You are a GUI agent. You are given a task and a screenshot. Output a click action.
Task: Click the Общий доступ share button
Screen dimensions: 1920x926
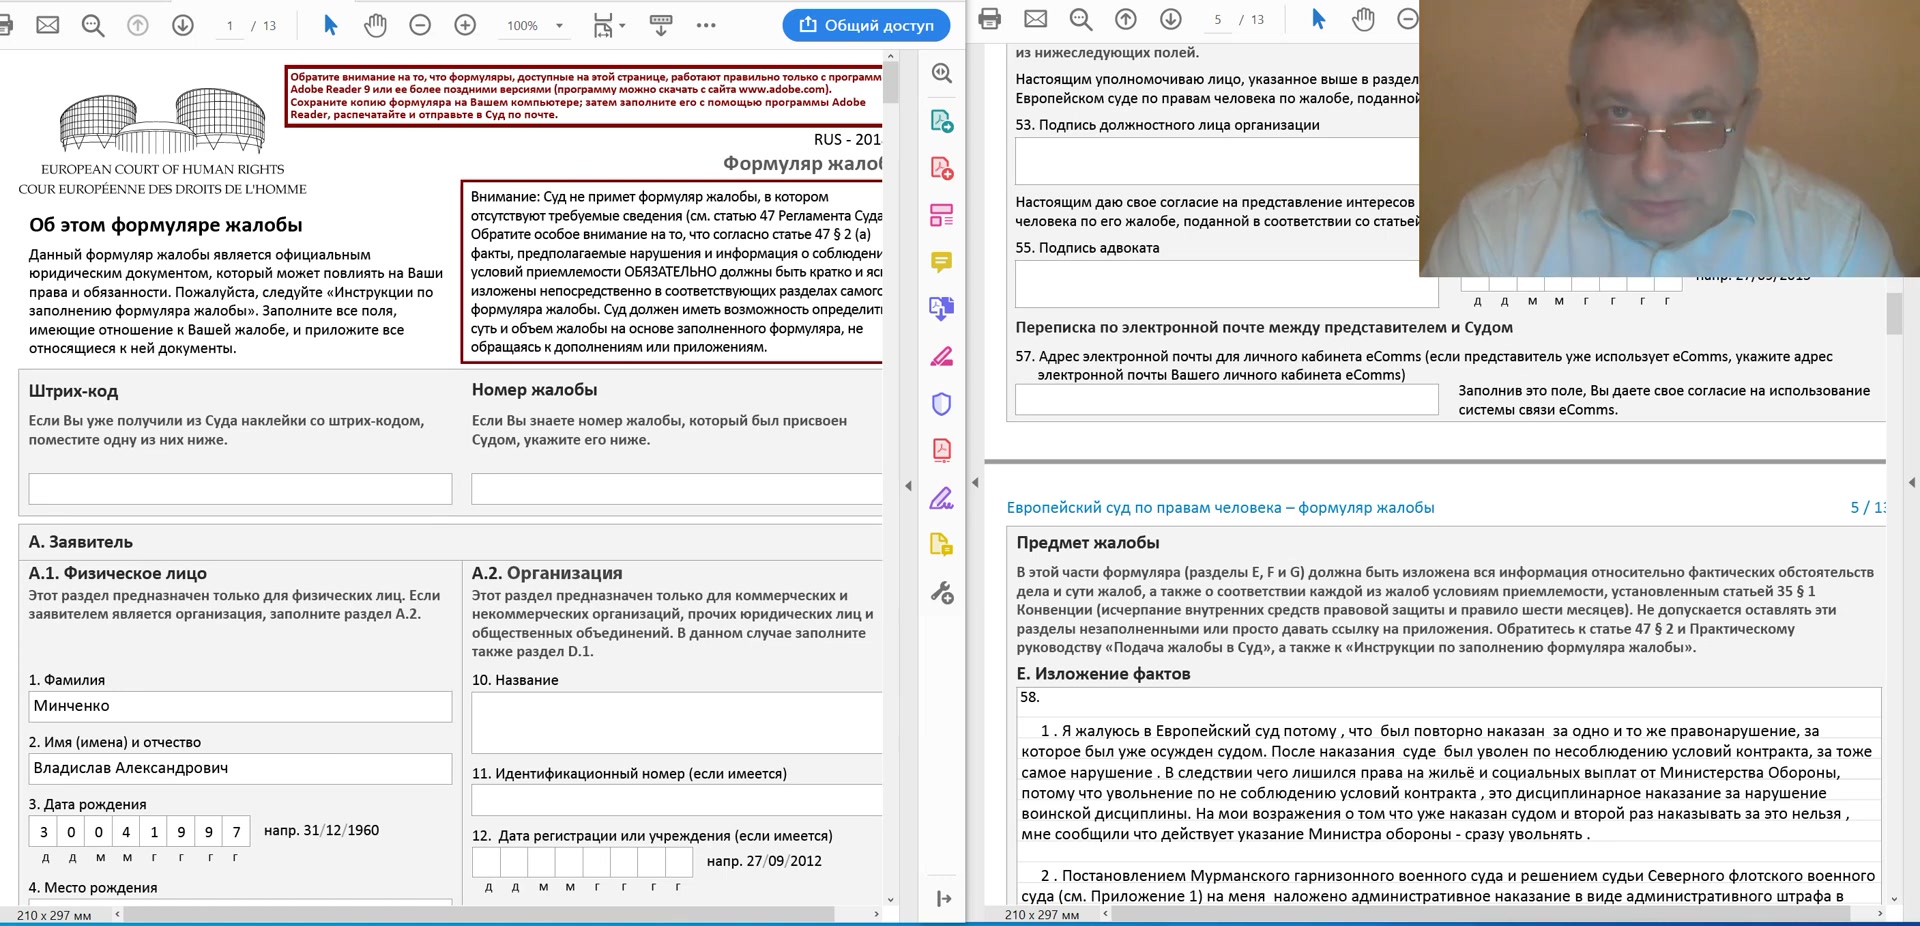866,25
